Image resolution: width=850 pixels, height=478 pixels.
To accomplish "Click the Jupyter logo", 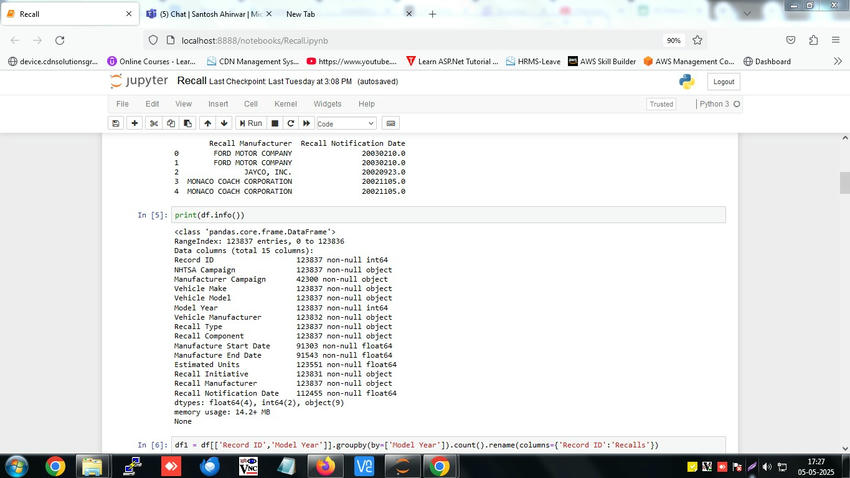I will (x=139, y=81).
